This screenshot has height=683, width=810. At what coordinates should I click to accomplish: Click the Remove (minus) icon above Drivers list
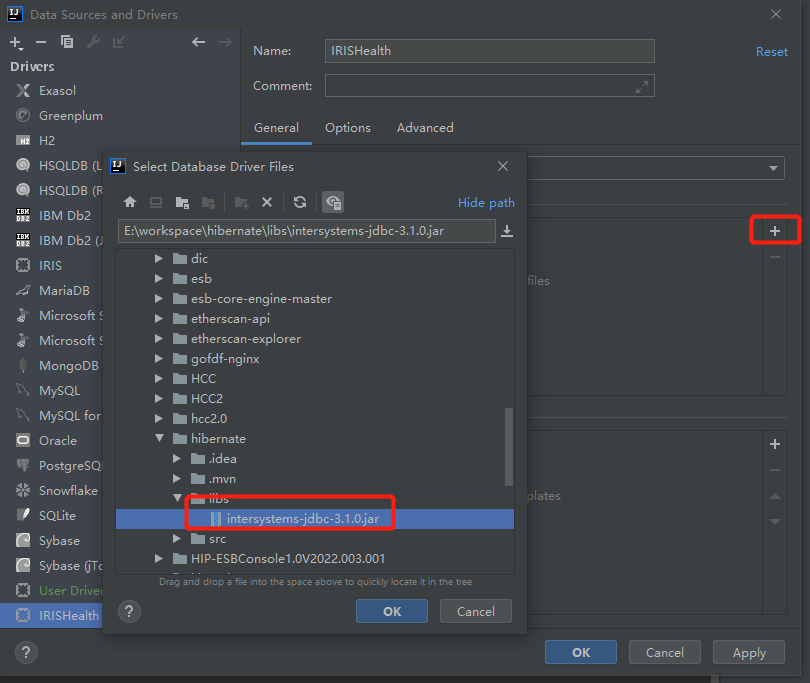[x=41, y=42]
